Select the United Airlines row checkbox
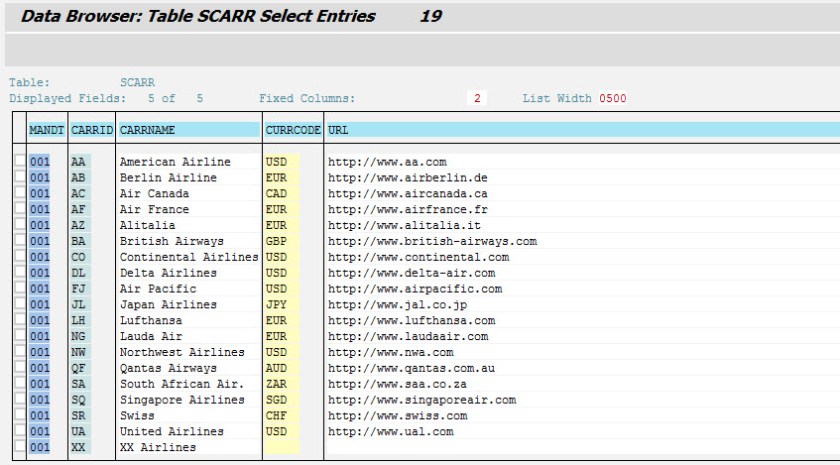Screen dimensions: 840x465 [20, 431]
